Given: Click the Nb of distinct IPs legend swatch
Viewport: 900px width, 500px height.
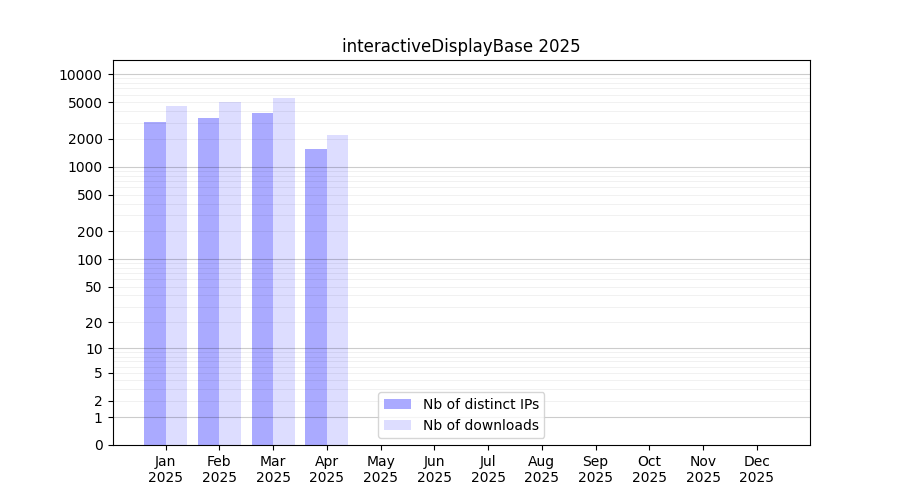Looking at the screenshot, I should point(397,404).
